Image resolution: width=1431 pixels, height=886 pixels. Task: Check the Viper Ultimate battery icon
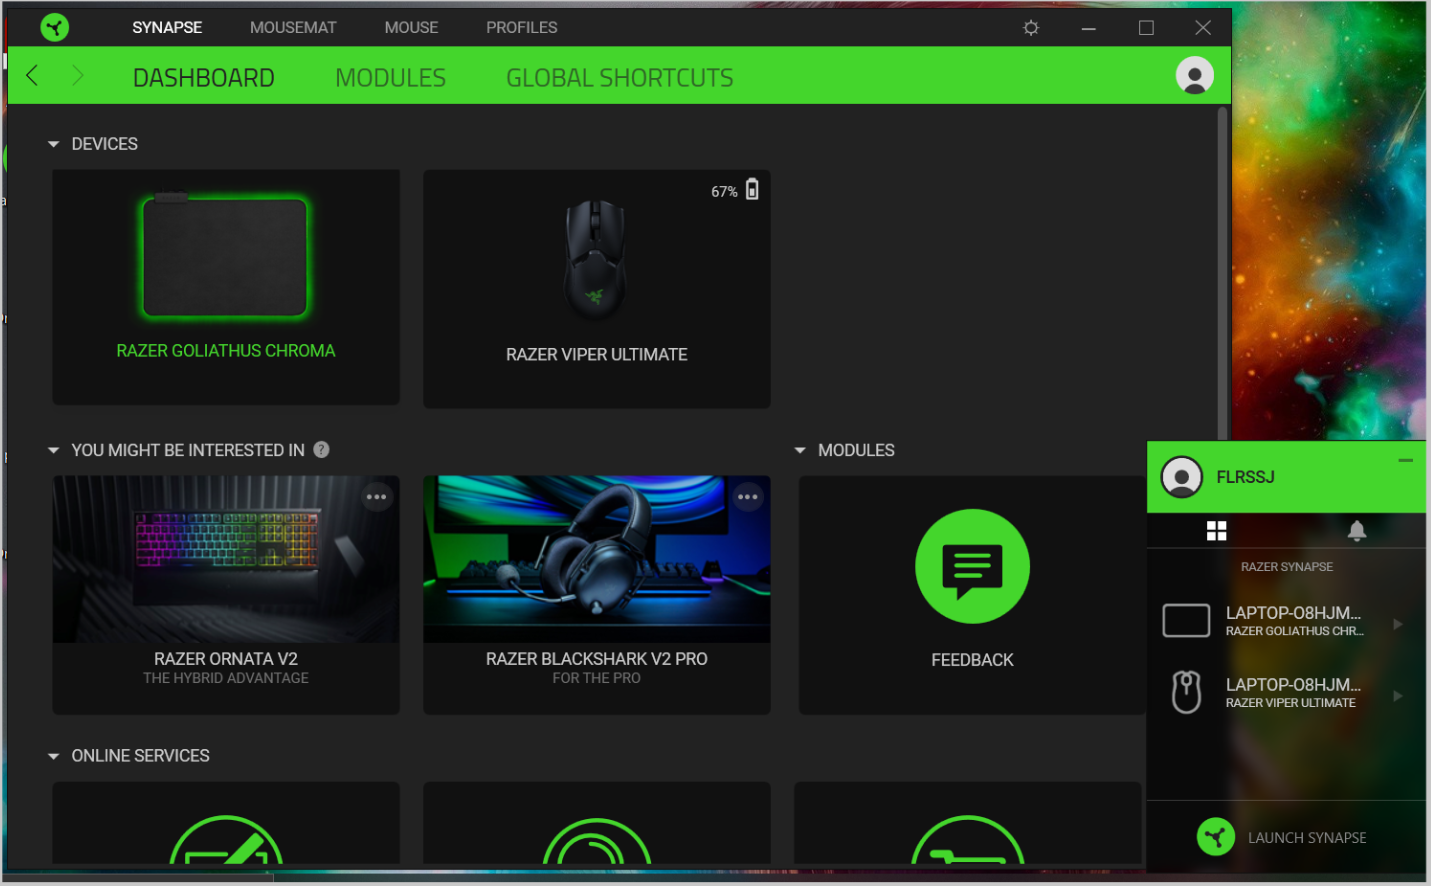[x=752, y=189]
